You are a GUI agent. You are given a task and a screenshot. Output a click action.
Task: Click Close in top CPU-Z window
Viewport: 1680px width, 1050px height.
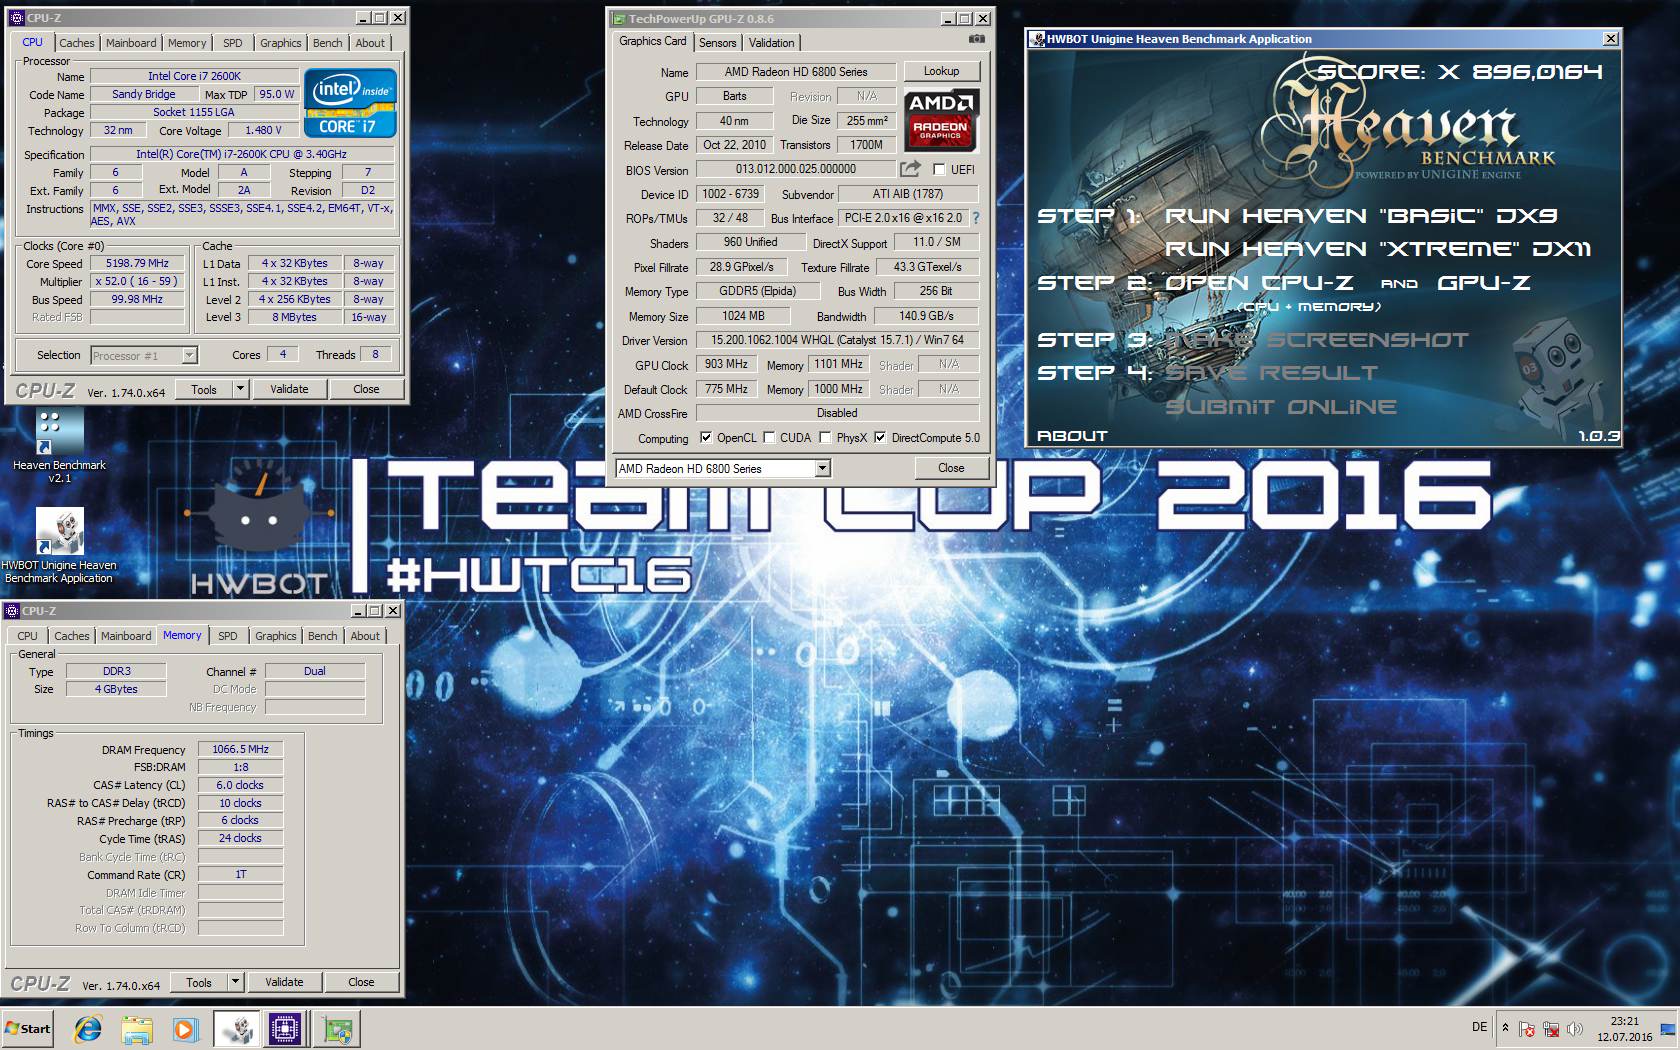coord(366,389)
